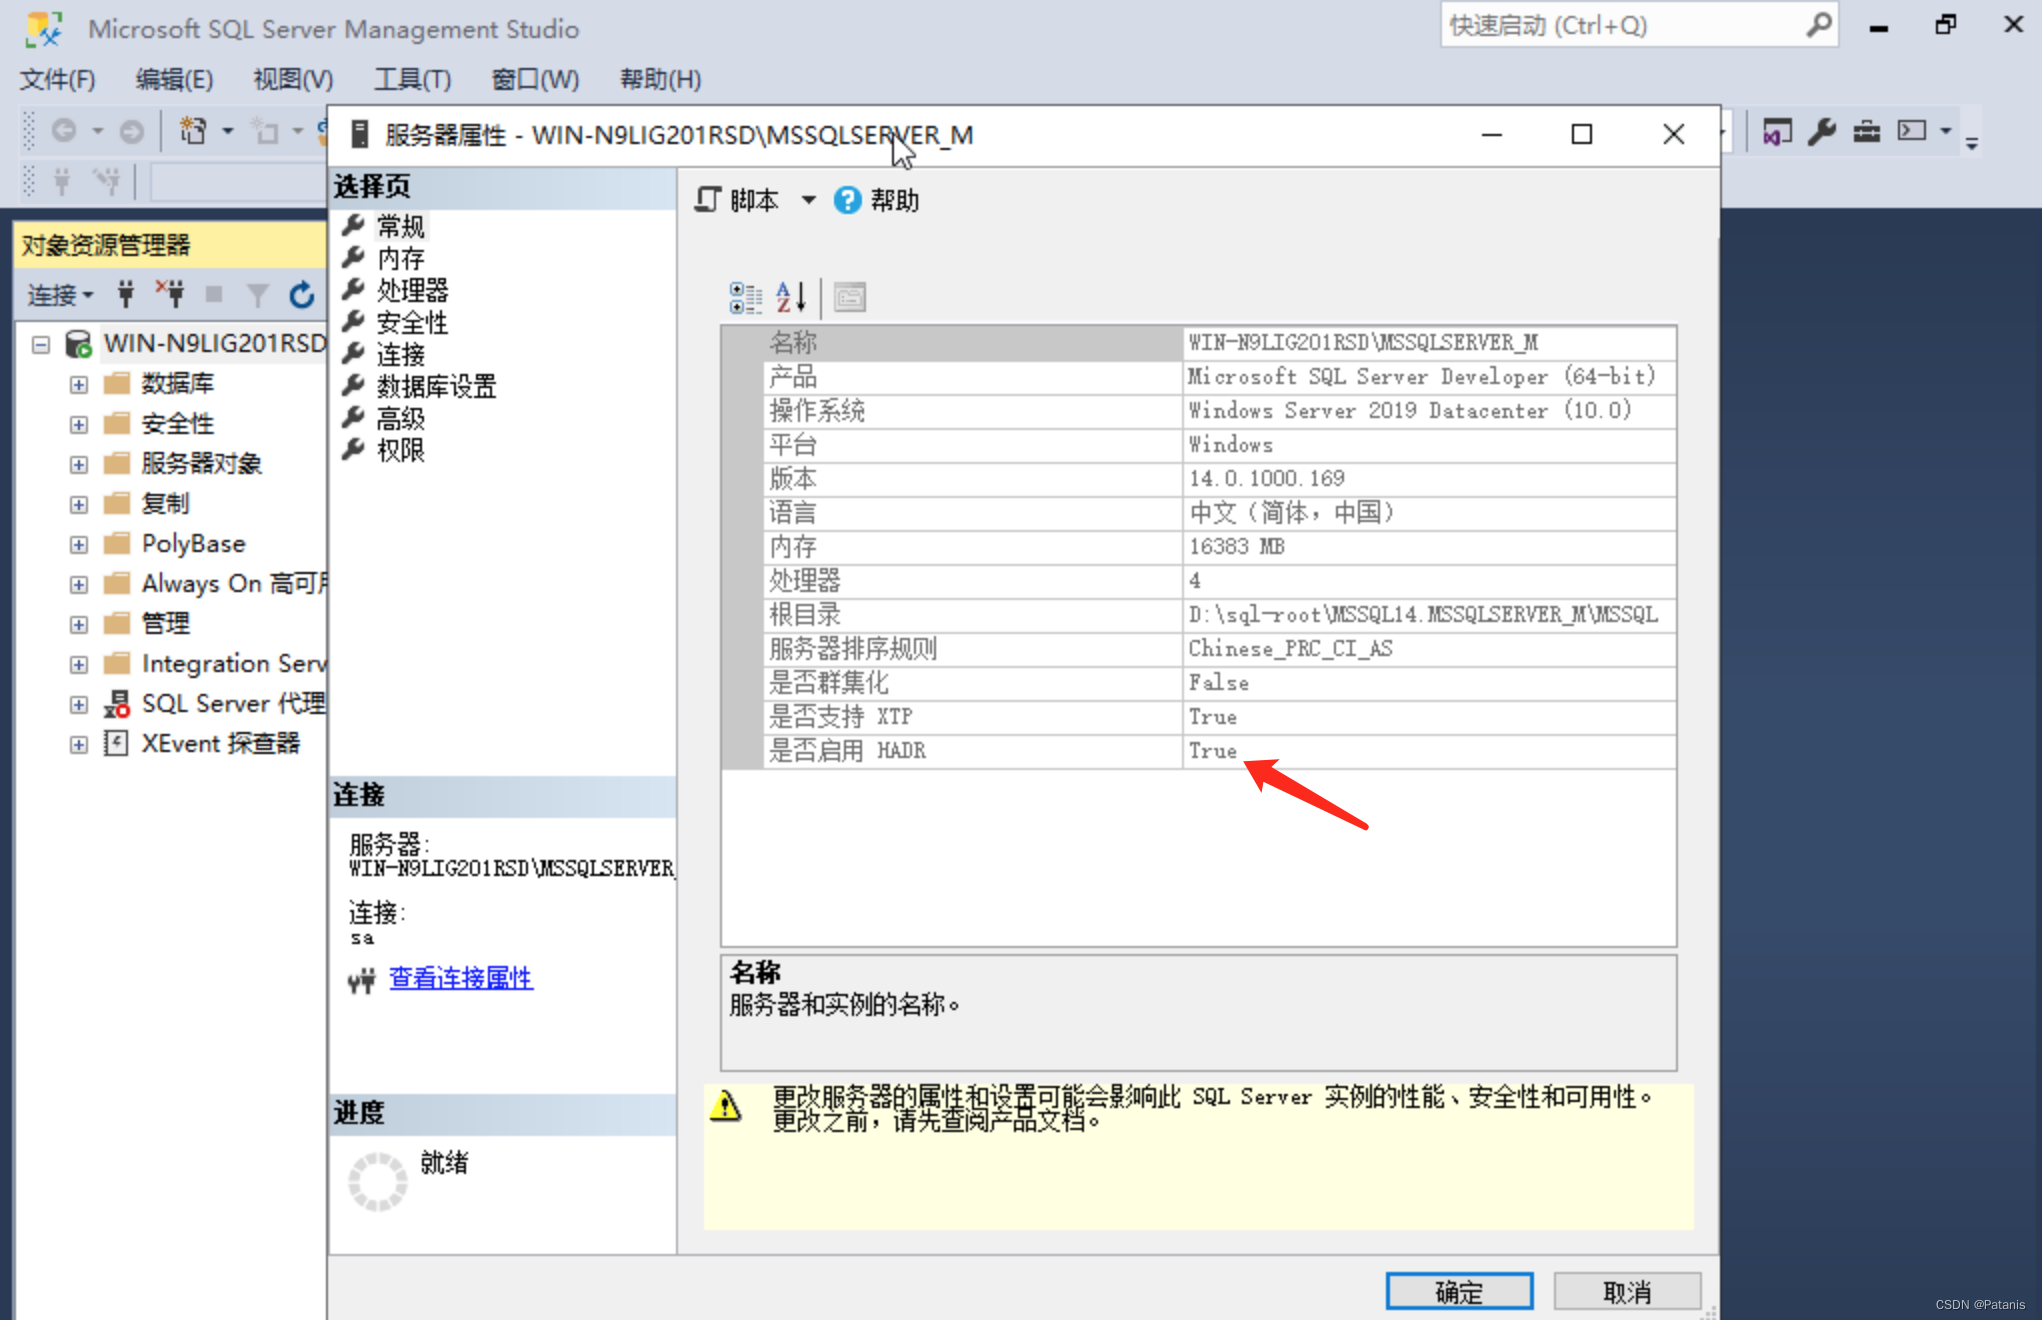Viewport: 2042px width, 1320px height.
Task: Click the stop icon in Object Explorer
Action: pos(213,294)
